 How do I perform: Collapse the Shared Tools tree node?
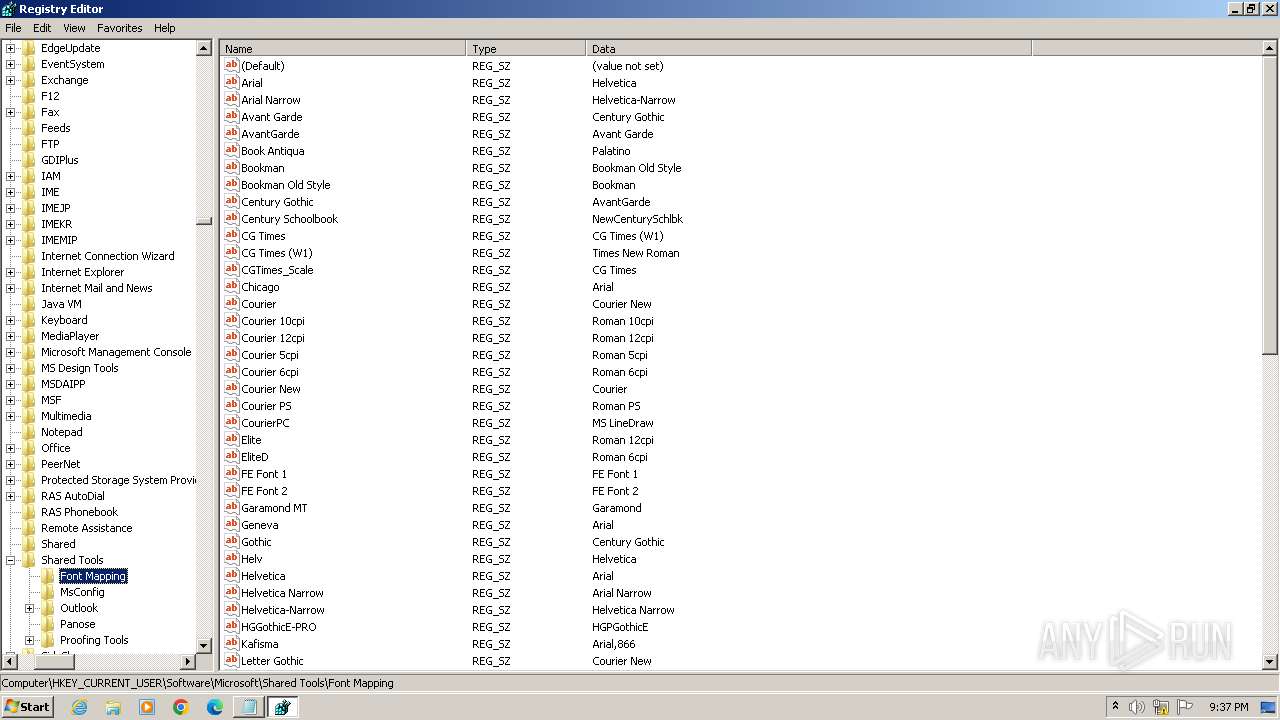[x=11, y=560]
